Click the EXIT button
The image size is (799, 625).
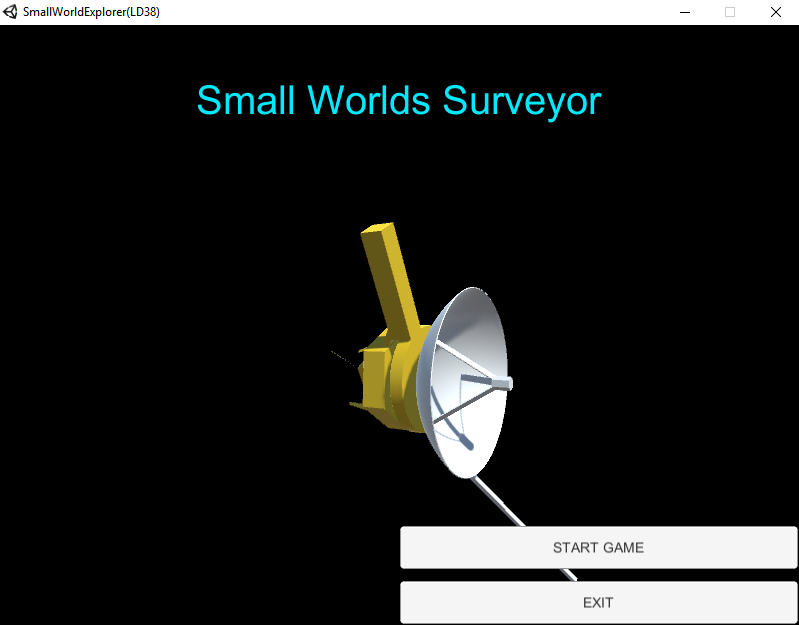599,603
